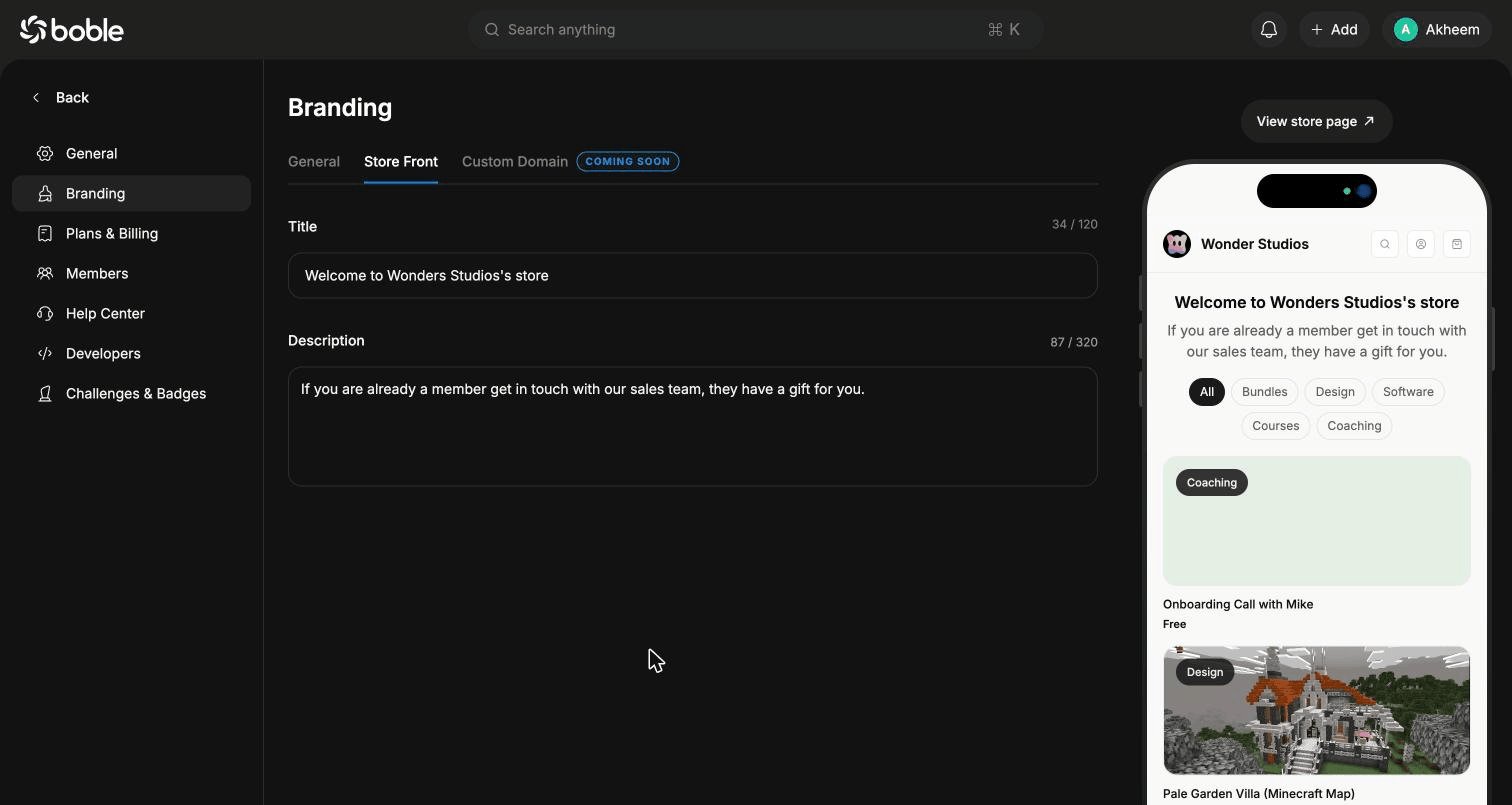Go Back using the sidebar link
This screenshot has height=805, width=1512.
point(60,97)
